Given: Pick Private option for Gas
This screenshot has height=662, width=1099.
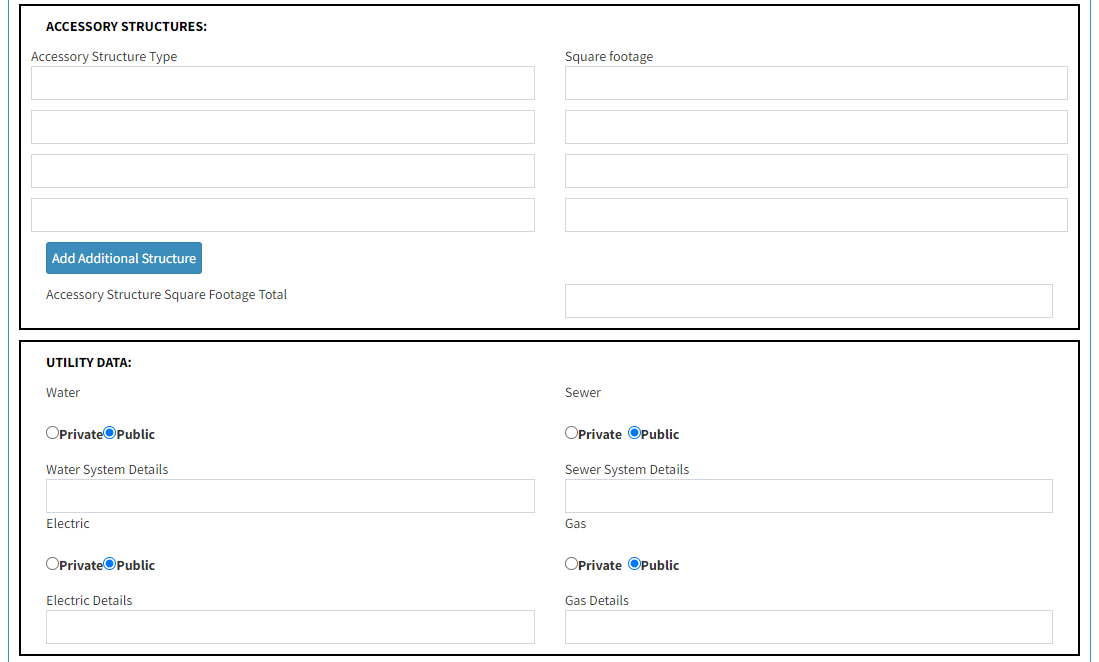Looking at the screenshot, I should 571,564.
